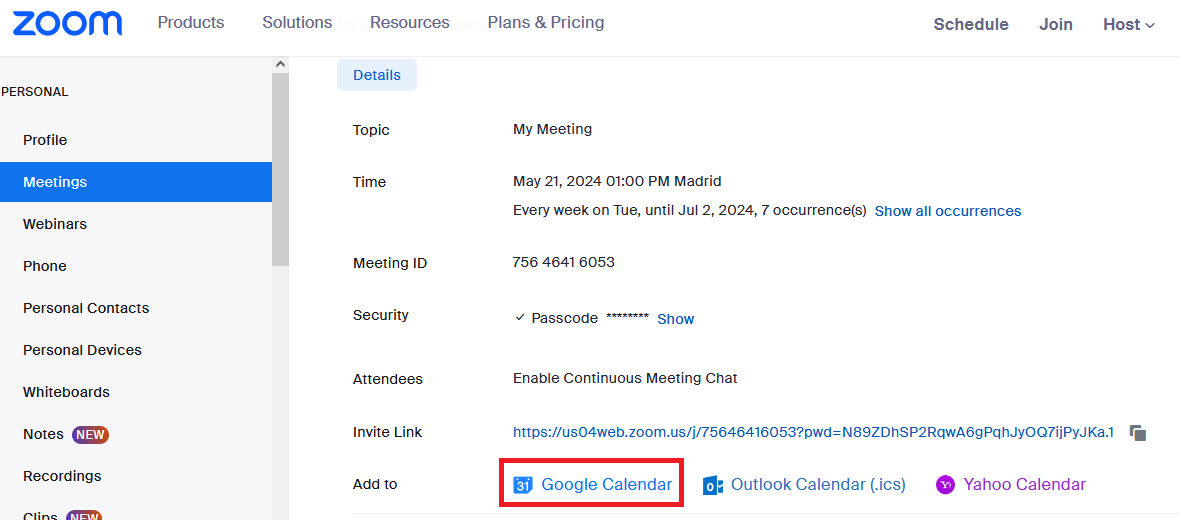
Task: Open the Resources menu
Action: [x=409, y=23]
